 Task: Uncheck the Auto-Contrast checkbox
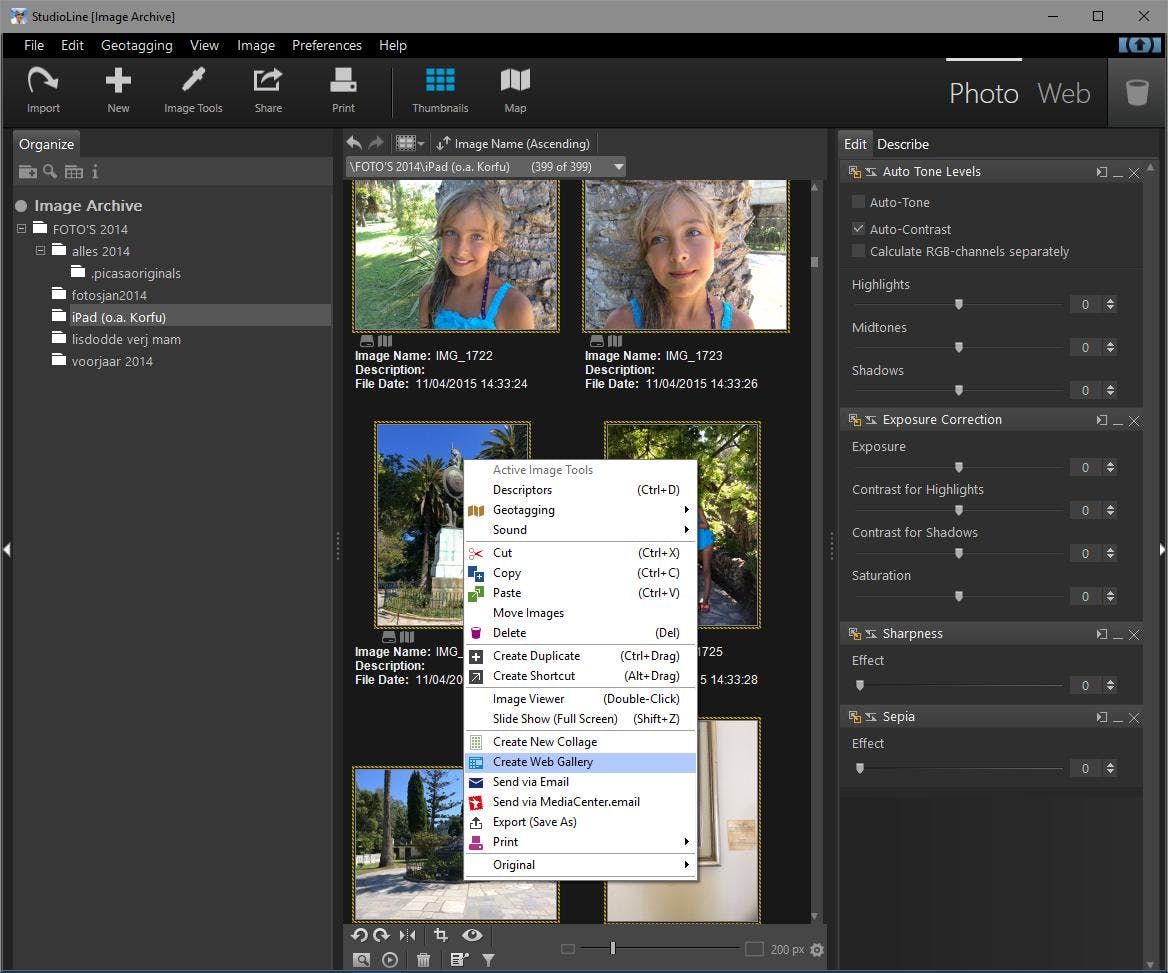click(x=858, y=229)
